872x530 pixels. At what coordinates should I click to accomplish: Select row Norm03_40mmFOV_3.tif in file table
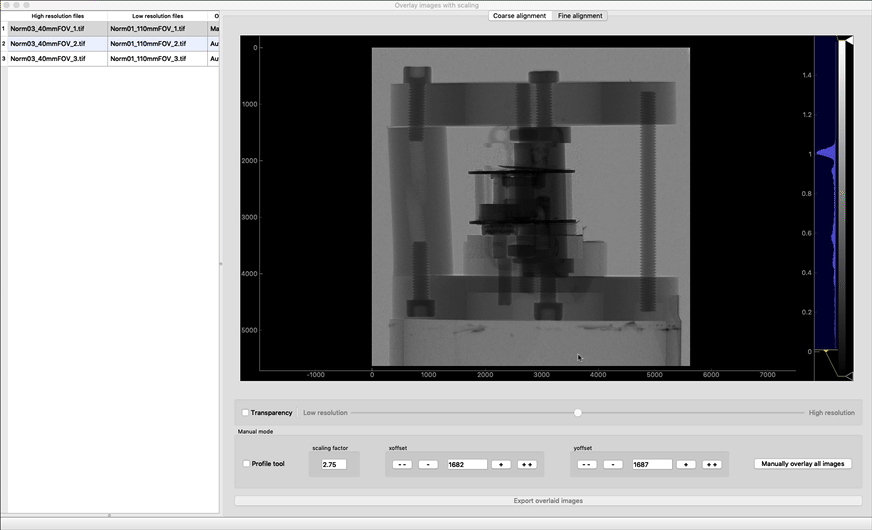click(x=57, y=59)
